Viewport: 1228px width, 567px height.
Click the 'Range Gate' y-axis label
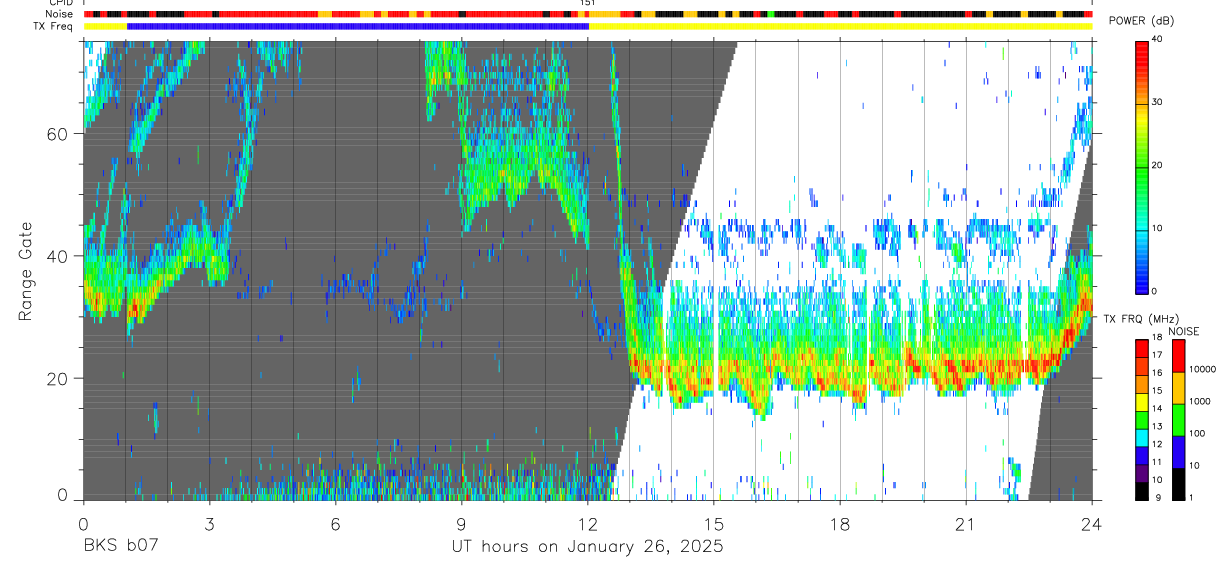click(x=24, y=272)
